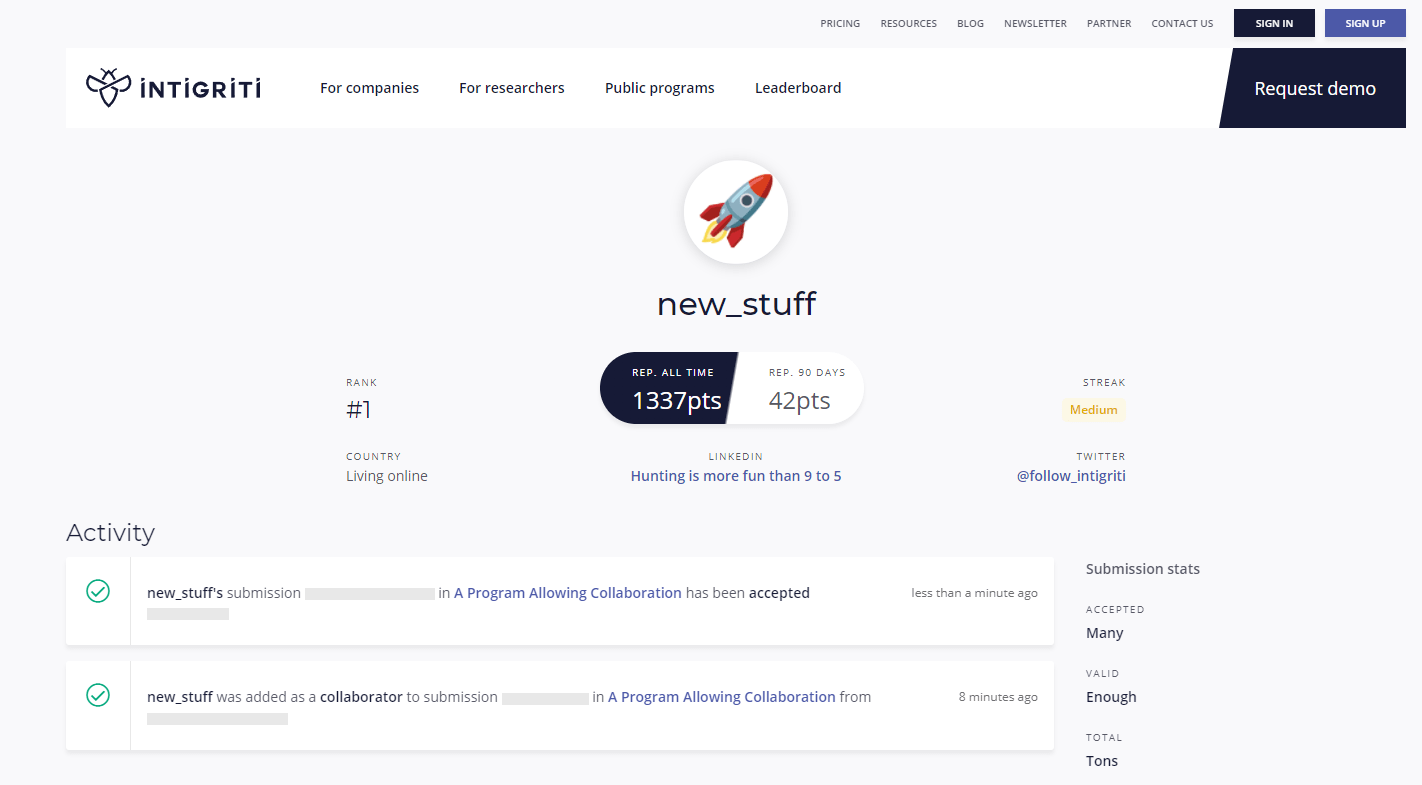Click the '8 minutes ago' timestamp
This screenshot has width=1422, height=785.
998,697
